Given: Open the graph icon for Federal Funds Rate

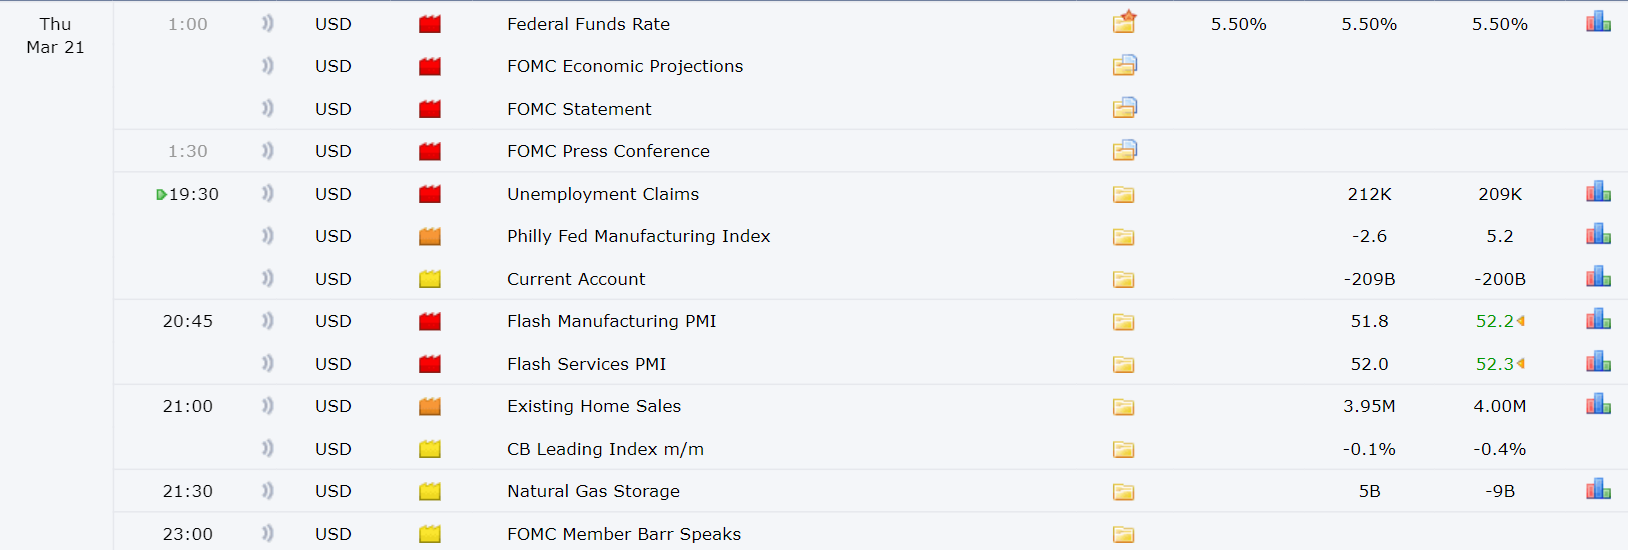Looking at the screenshot, I should (x=1598, y=22).
